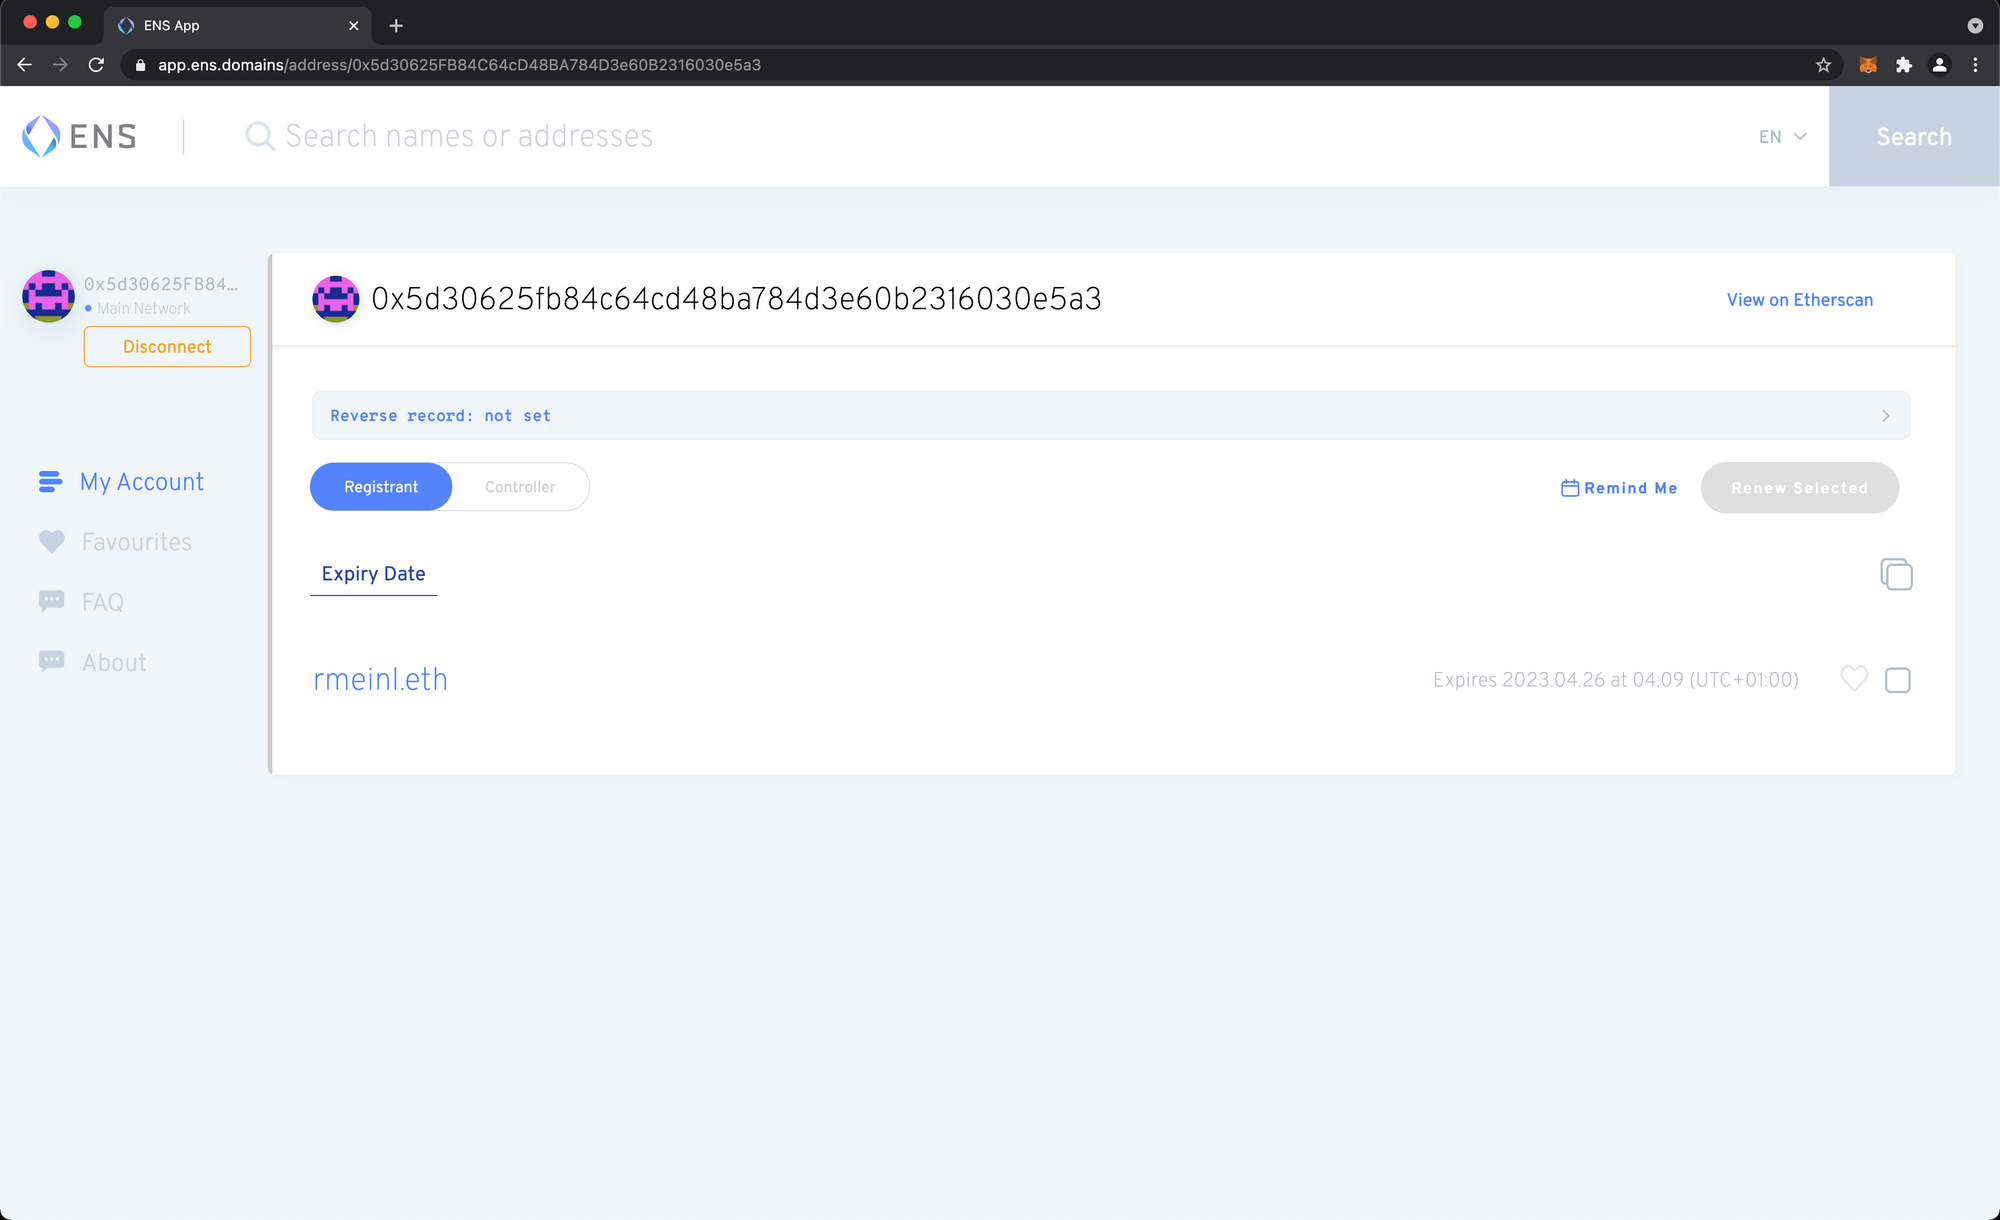
Task: Go back in browser history
Action: [25, 65]
